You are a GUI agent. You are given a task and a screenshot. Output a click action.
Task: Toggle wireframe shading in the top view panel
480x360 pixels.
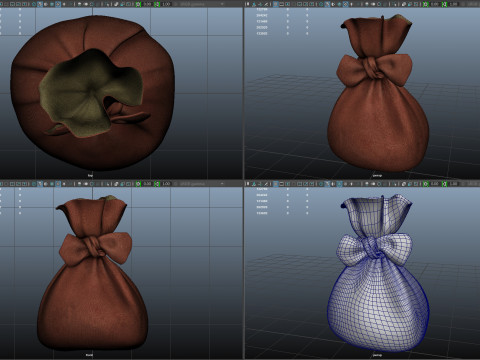[34, 4]
